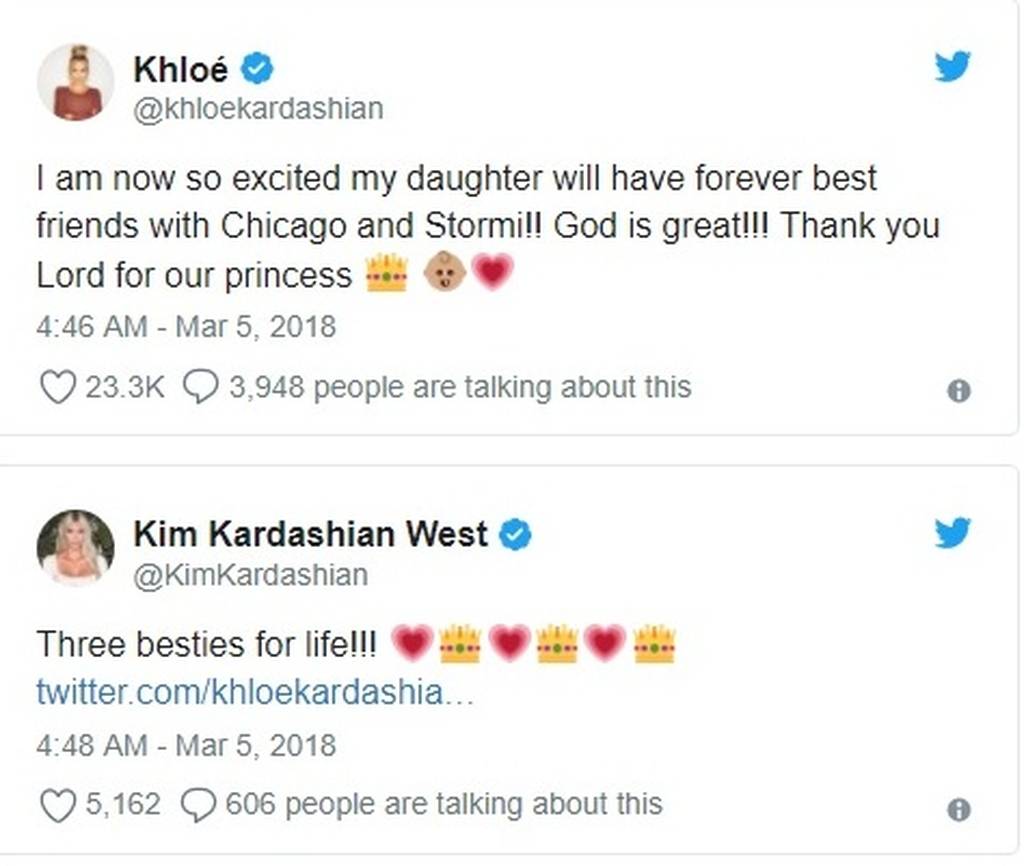Click "3,948 people are talking about this"

[460, 387]
